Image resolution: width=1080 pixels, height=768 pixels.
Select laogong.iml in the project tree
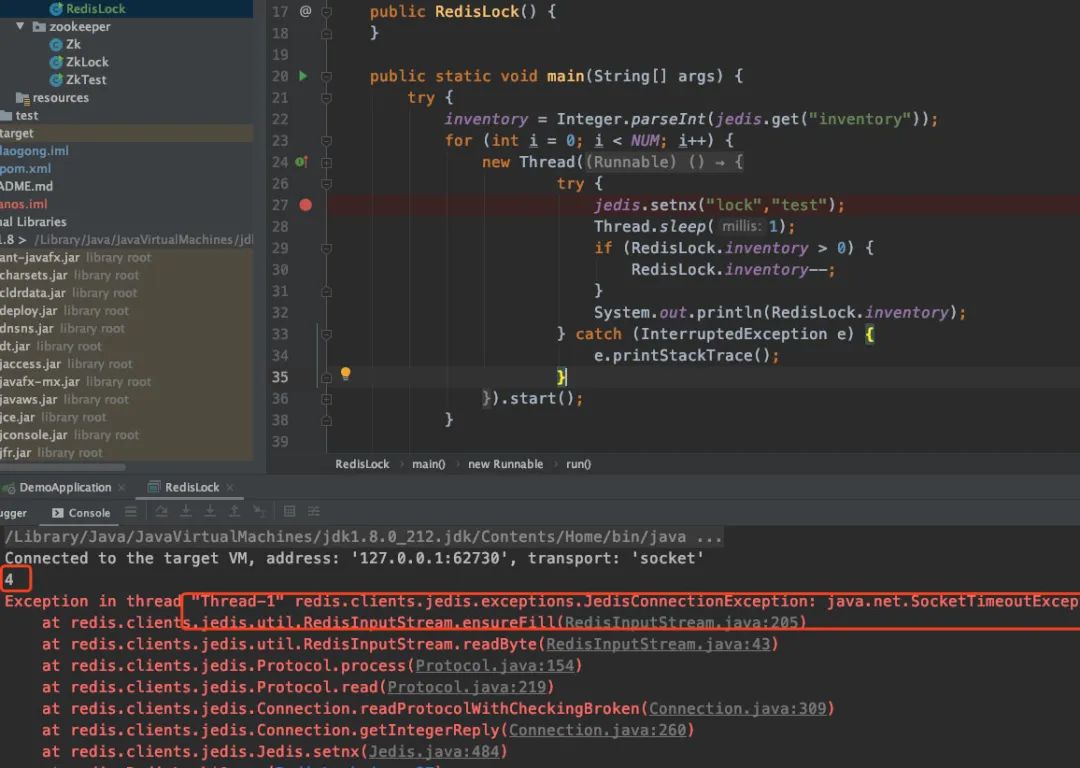(x=34, y=151)
